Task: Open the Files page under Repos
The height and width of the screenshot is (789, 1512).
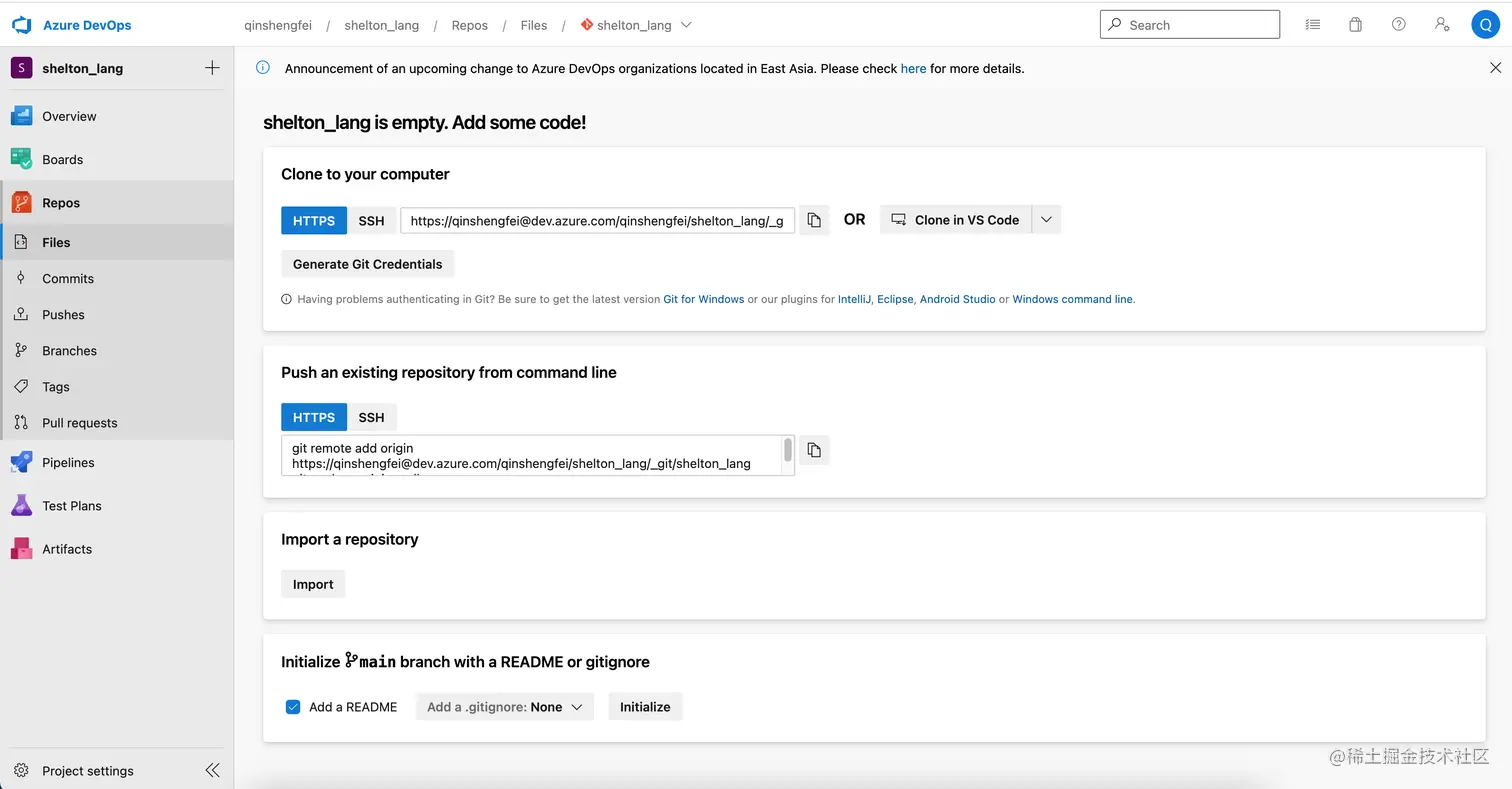Action: pyautogui.click(x=117, y=242)
